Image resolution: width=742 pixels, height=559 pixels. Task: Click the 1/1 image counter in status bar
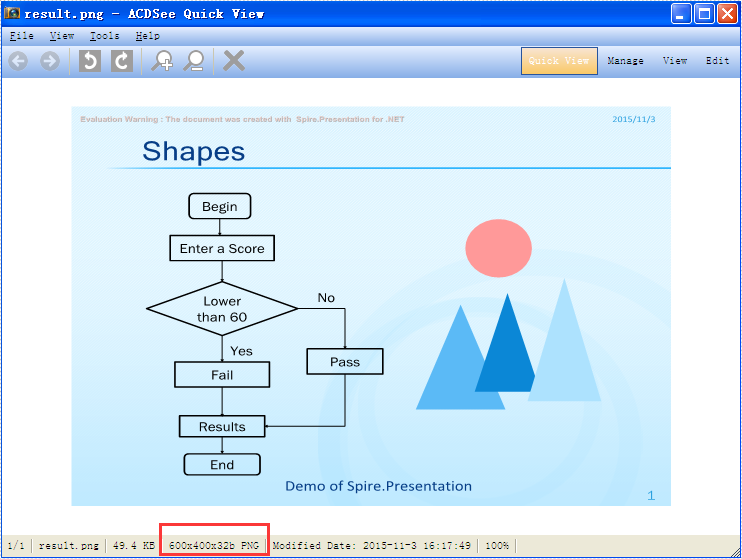tap(16, 546)
